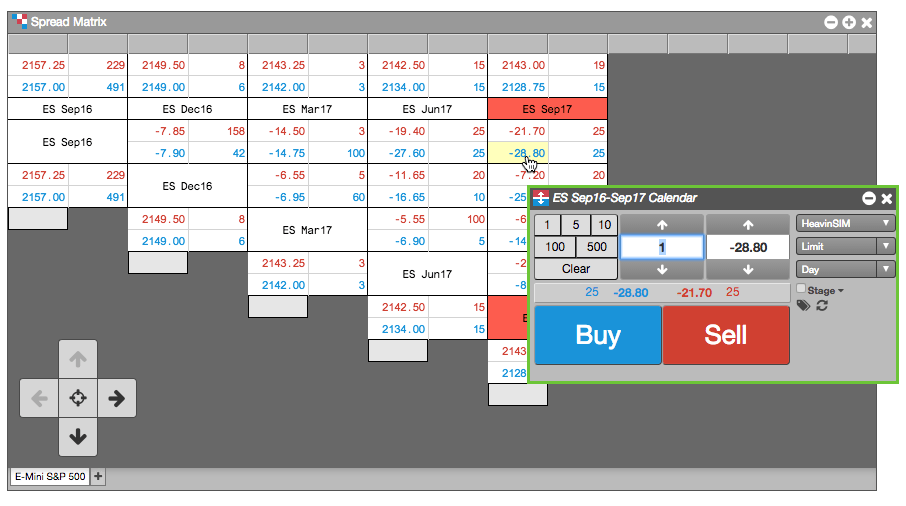Click the ES Mar17 column header
The image size is (906, 506).
pos(307,109)
